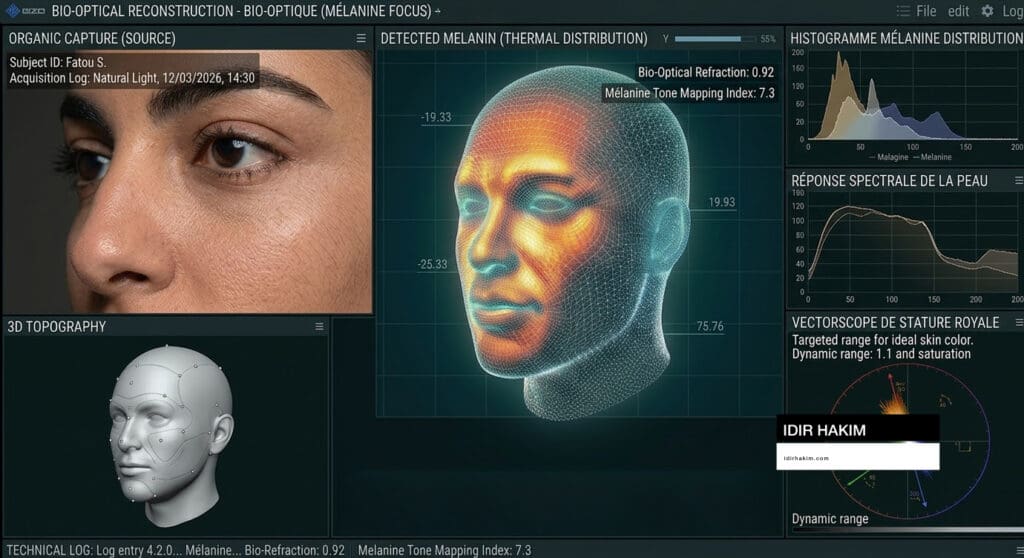
Task: Open the Vectorscope panel menu icon
Action: click(1017, 323)
